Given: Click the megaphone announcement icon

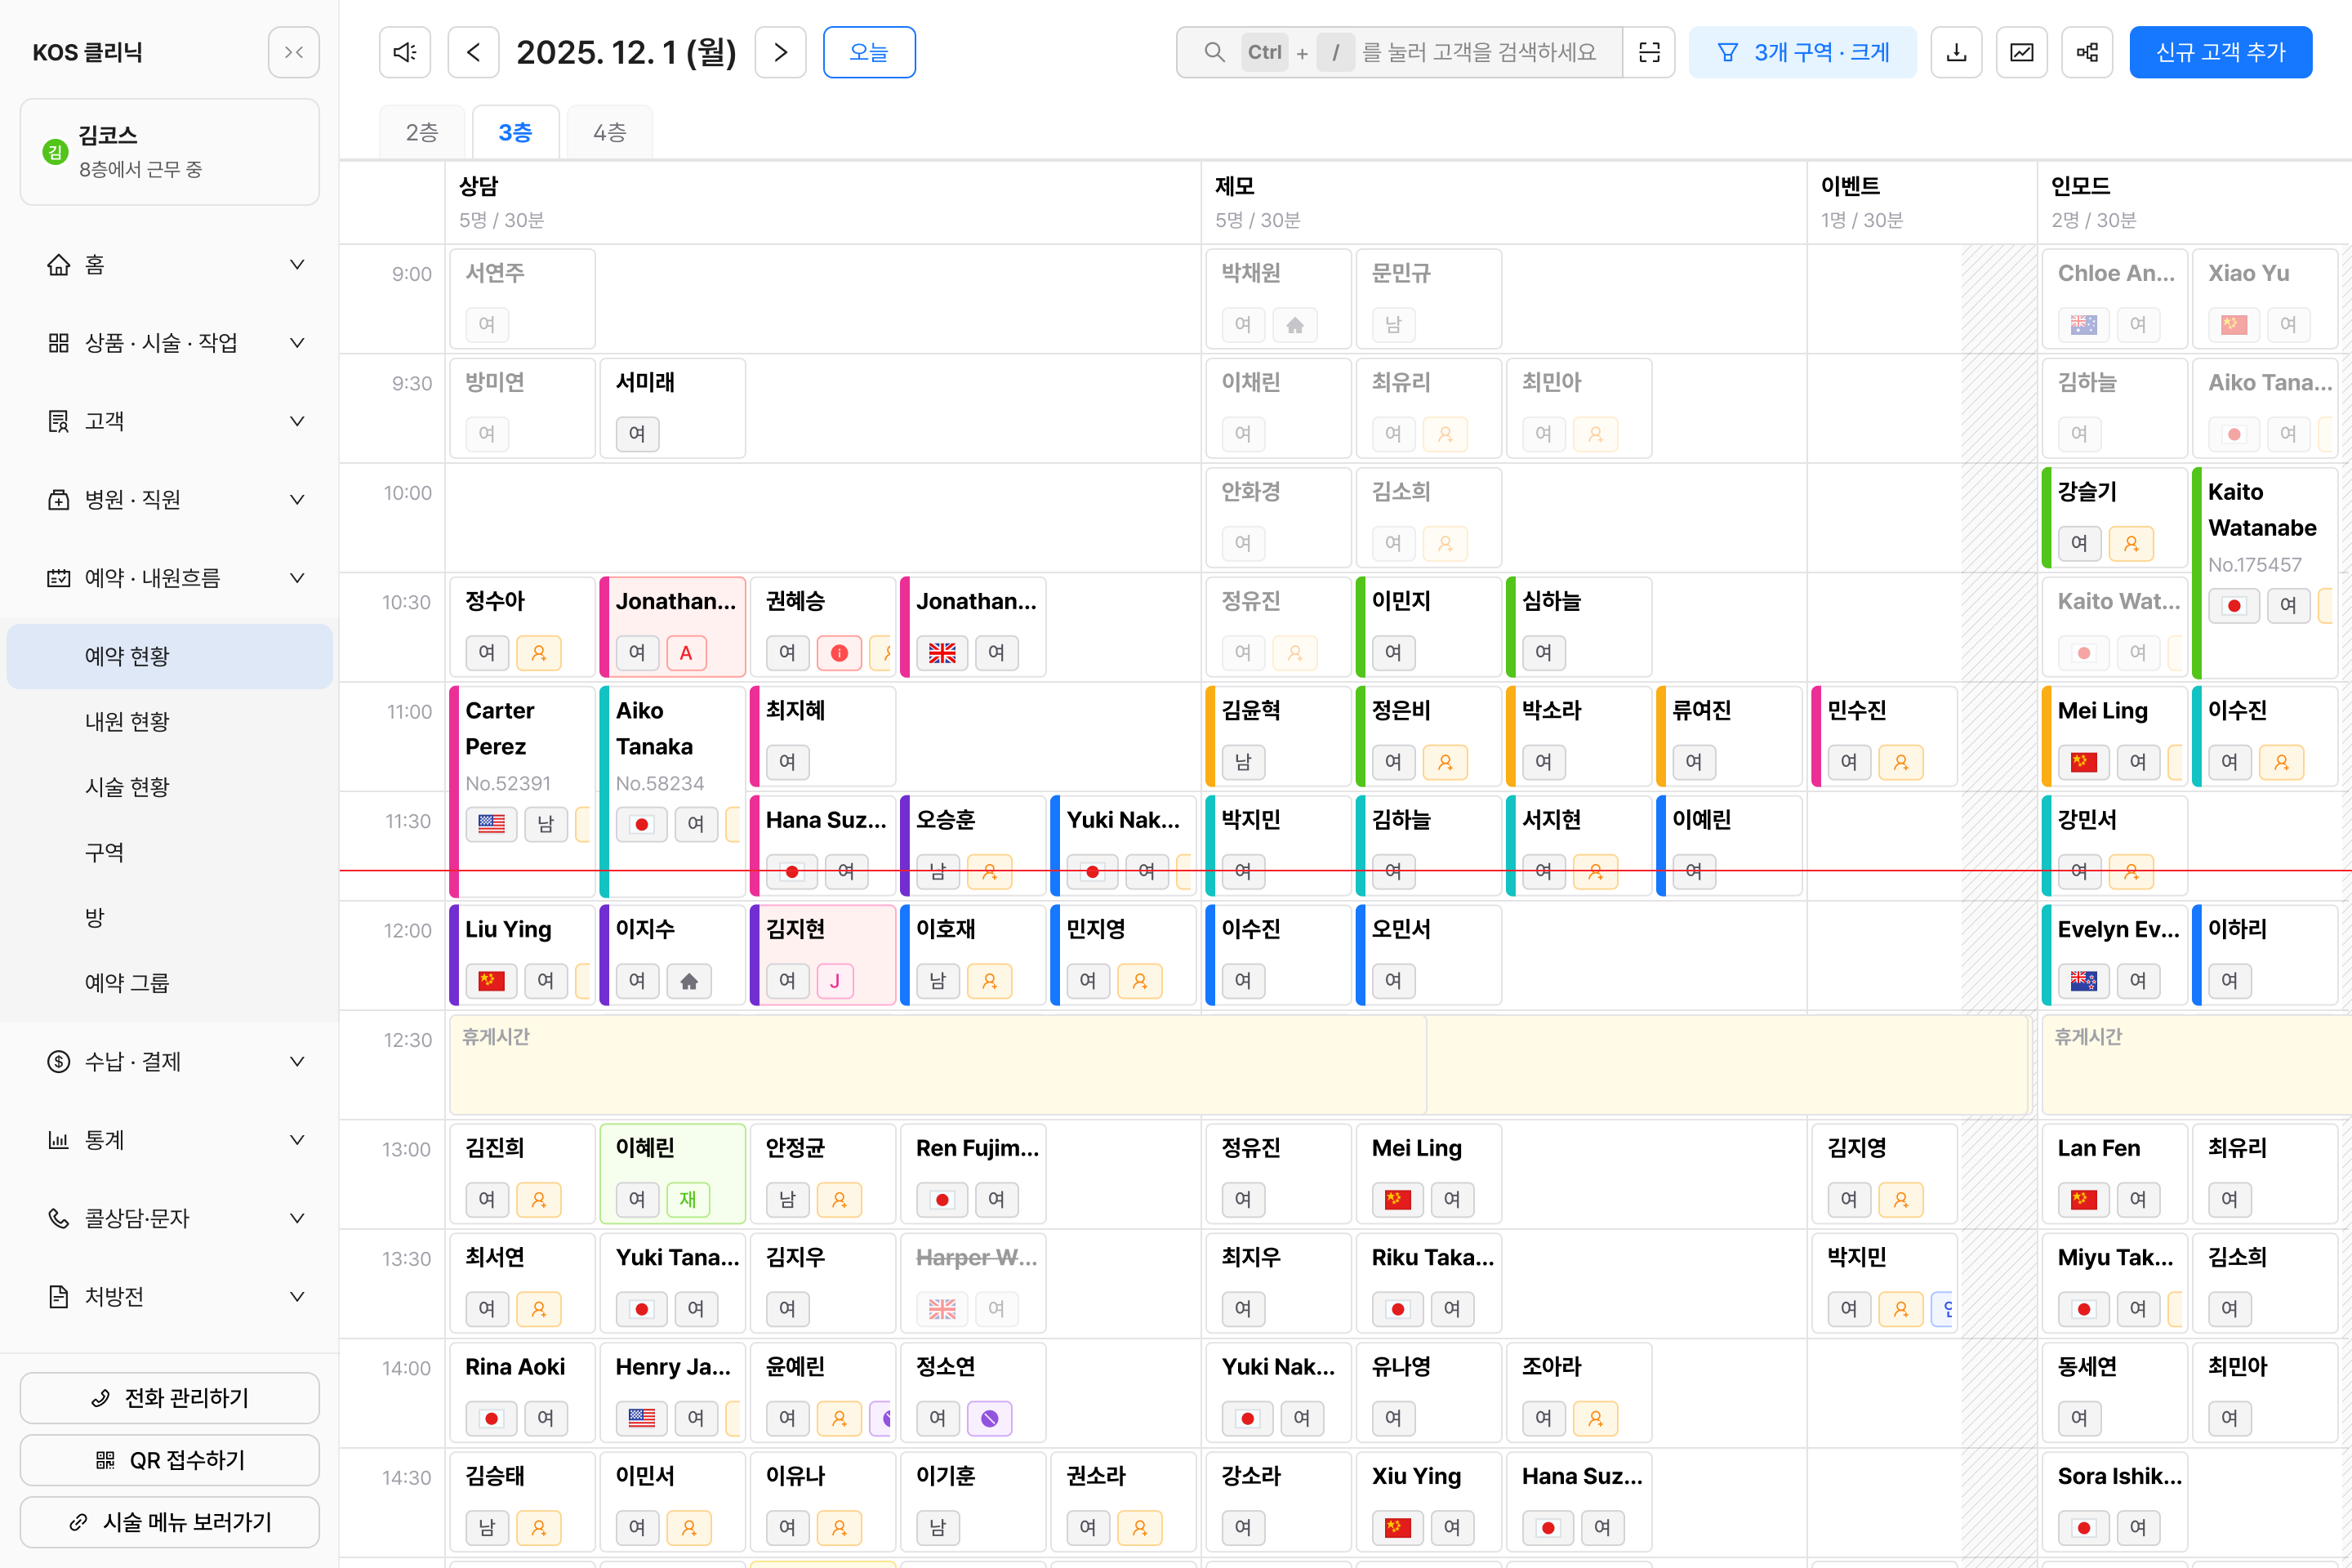Looking at the screenshot, I should (x=405, y=52).
